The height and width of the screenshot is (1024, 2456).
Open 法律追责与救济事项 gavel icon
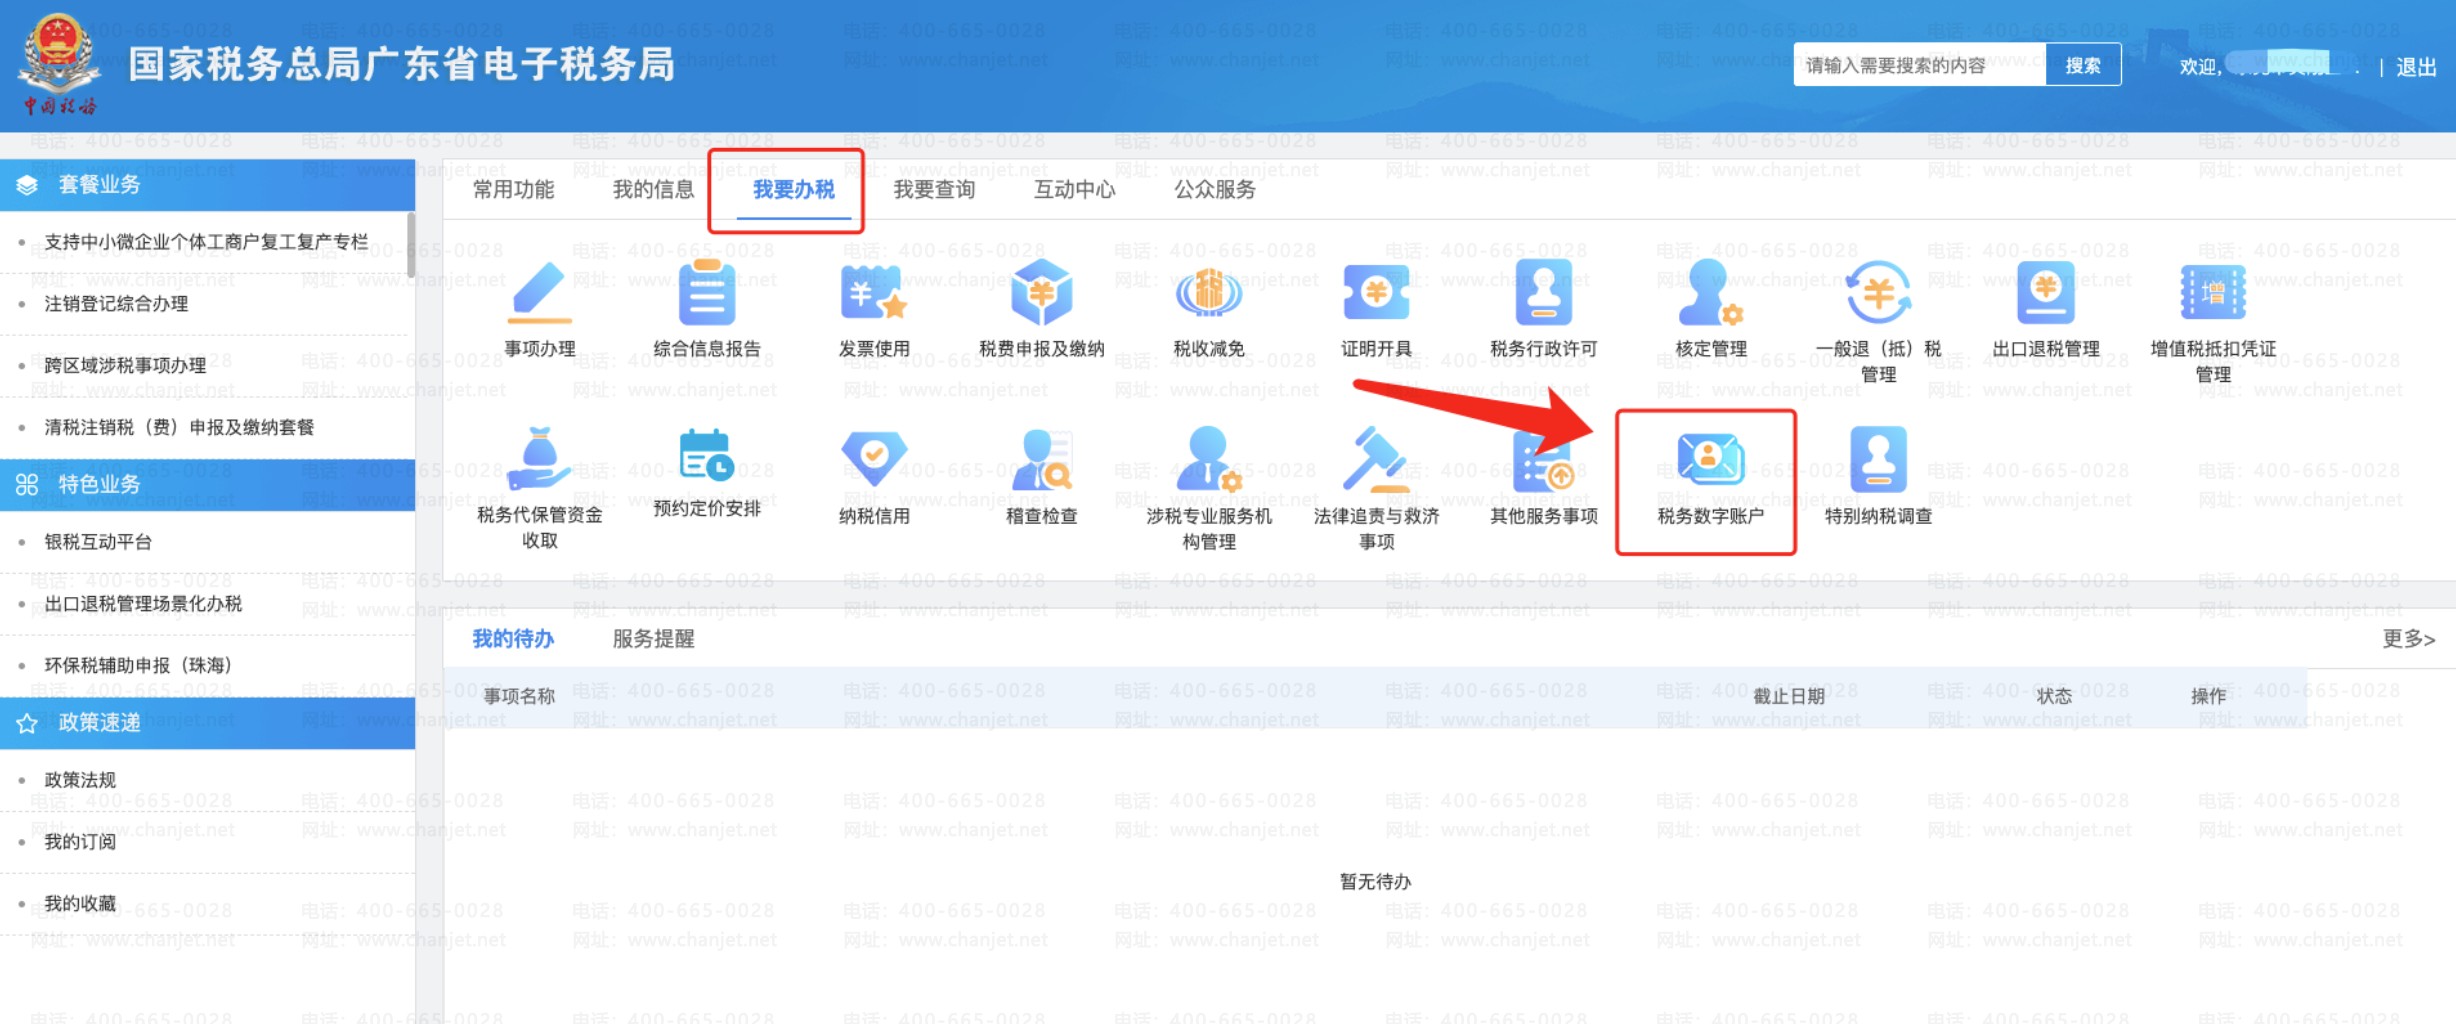pyautogui.click(x=1376, y=460)
